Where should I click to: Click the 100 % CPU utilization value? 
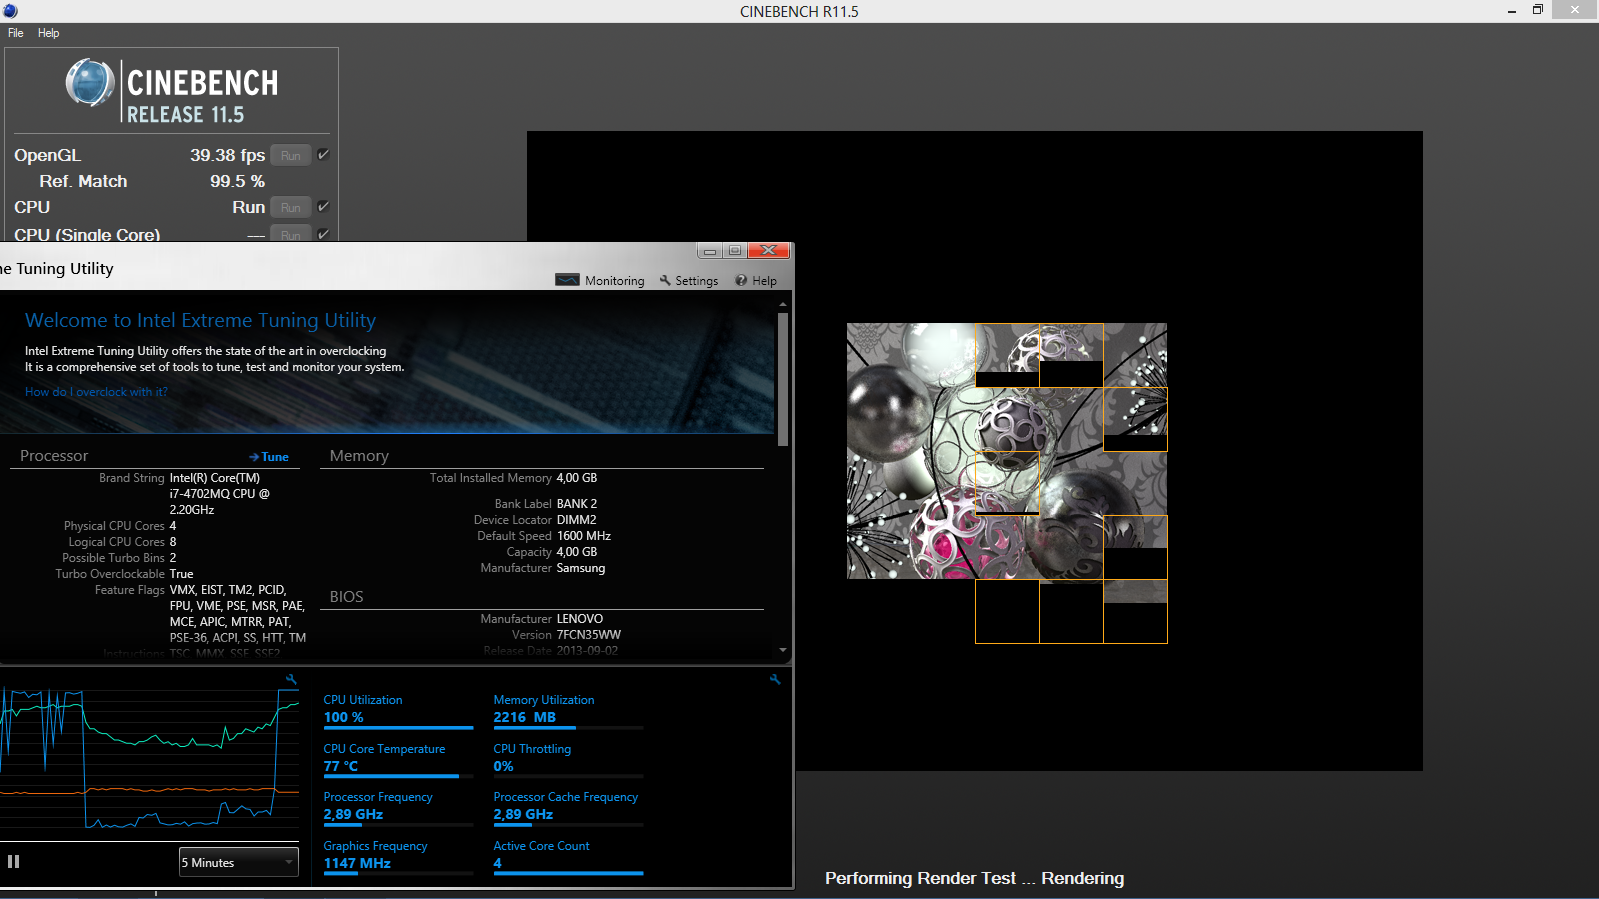343,717
